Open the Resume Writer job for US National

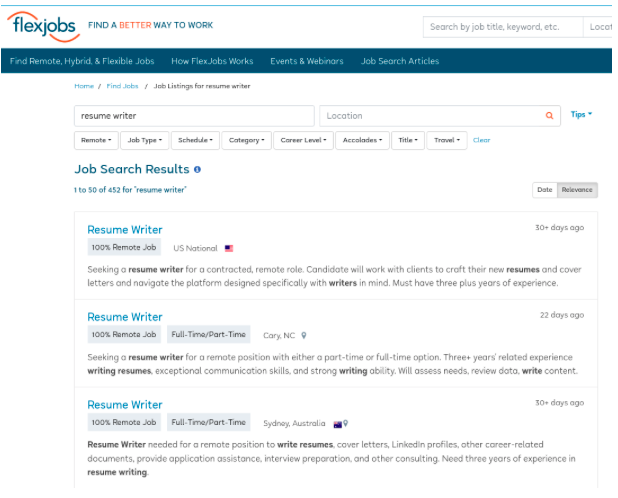click(125, 230)
